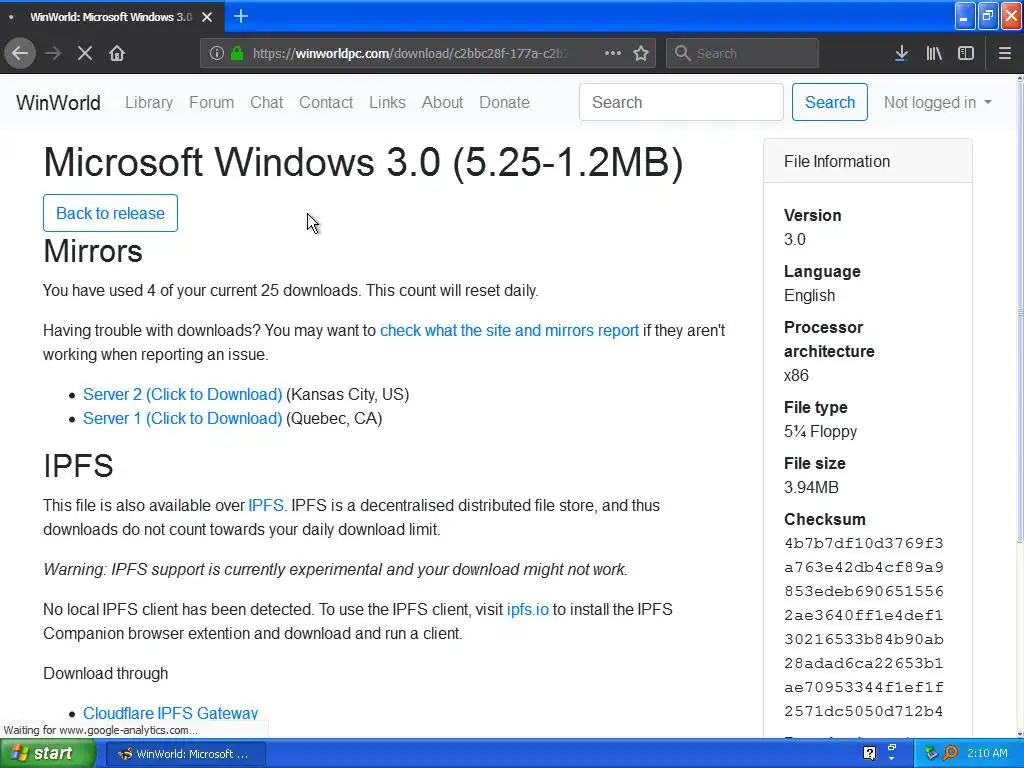Open the browser home page icon
Screen dimensions: 1024x768
(x=117, y=54)
